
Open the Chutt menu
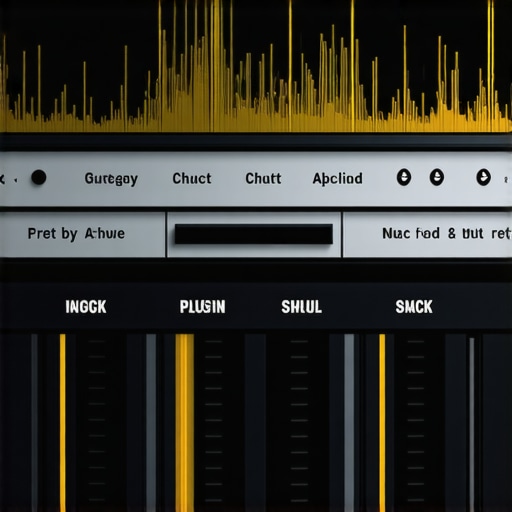pyautogui.click(x=263, y=178)
